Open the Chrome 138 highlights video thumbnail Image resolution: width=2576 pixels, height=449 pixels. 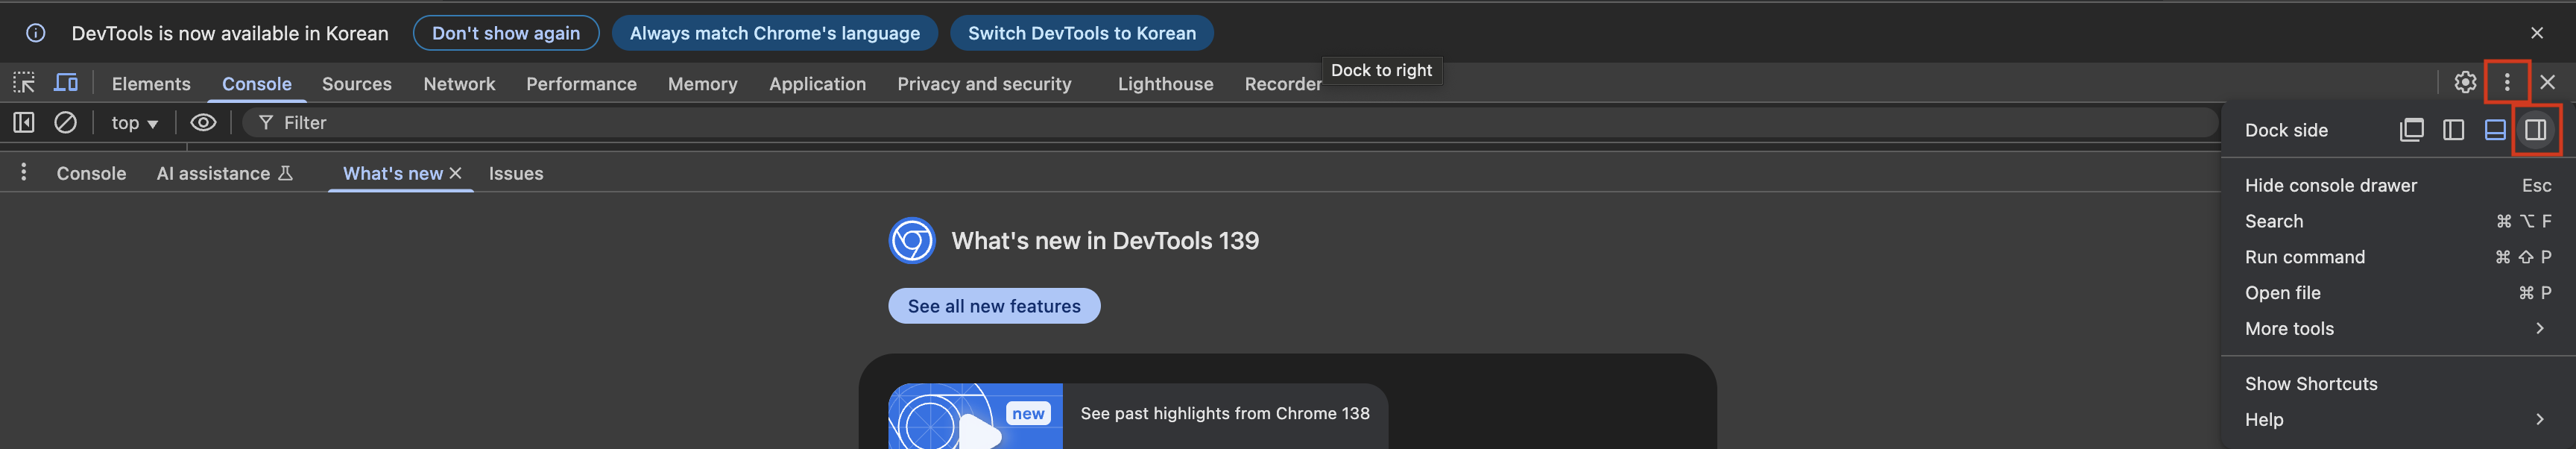click(x=974, y=418)
